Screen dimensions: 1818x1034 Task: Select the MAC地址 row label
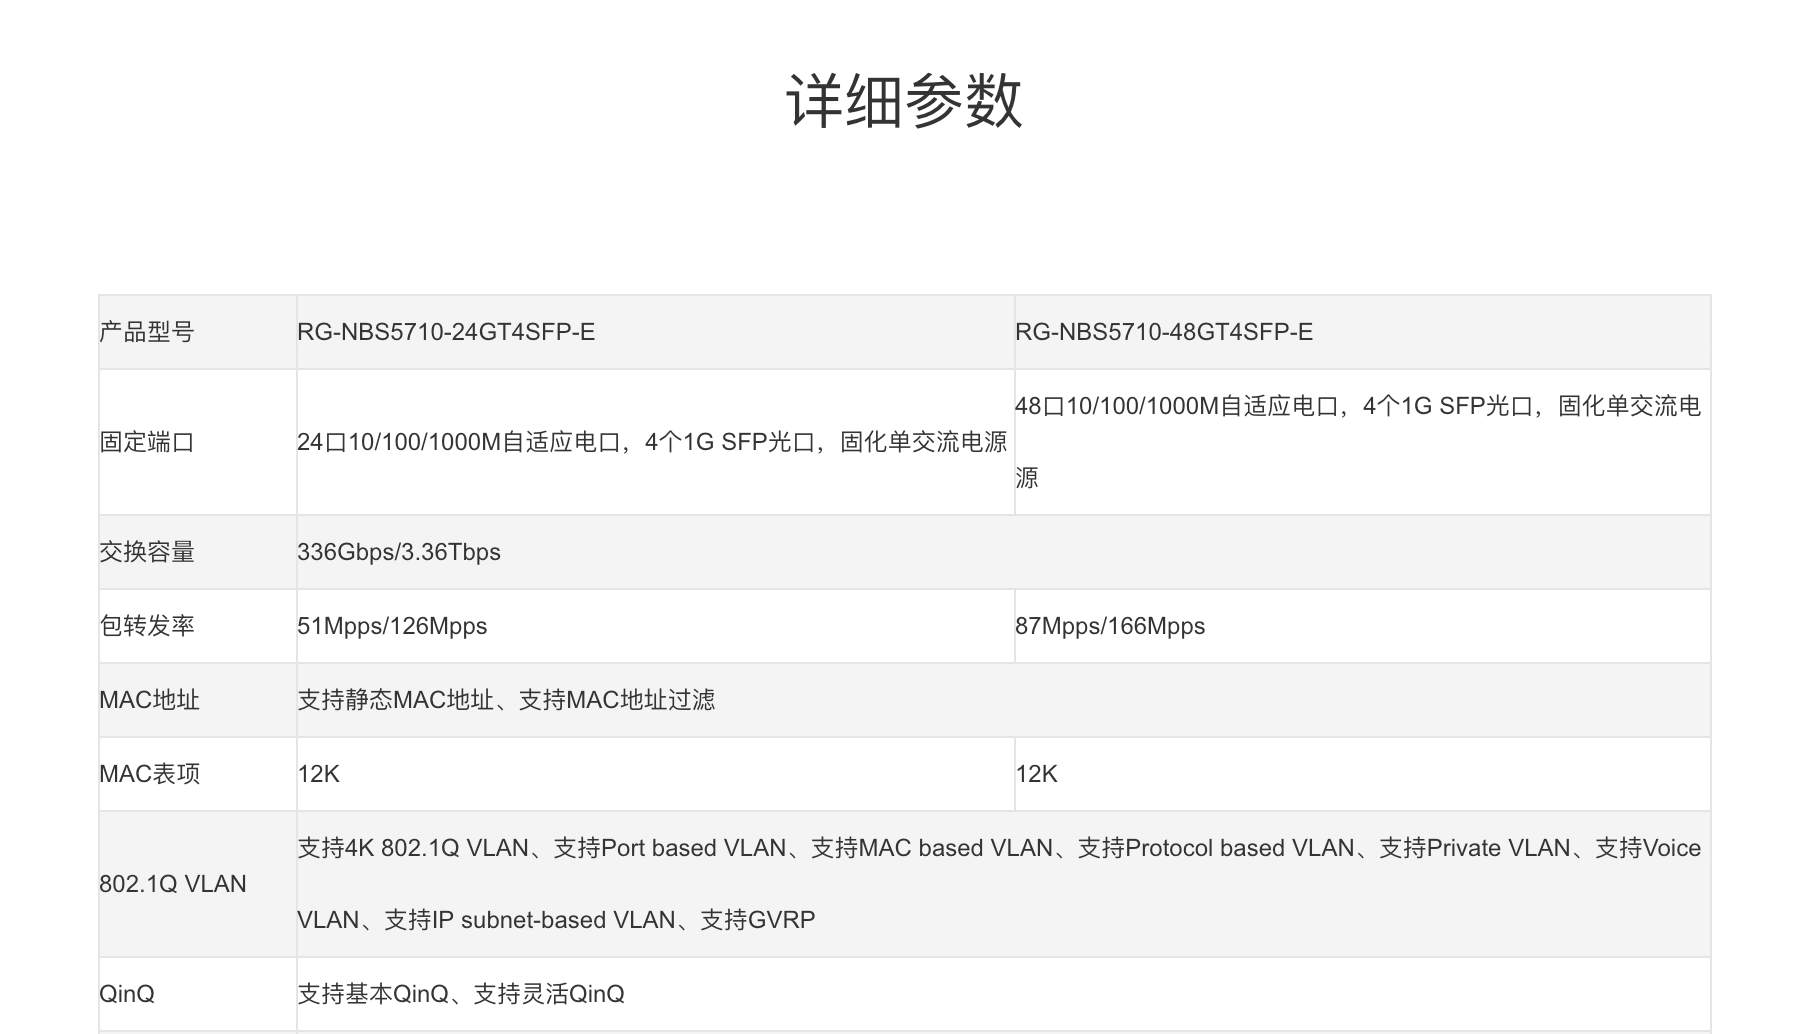click(x=149, y=700)
